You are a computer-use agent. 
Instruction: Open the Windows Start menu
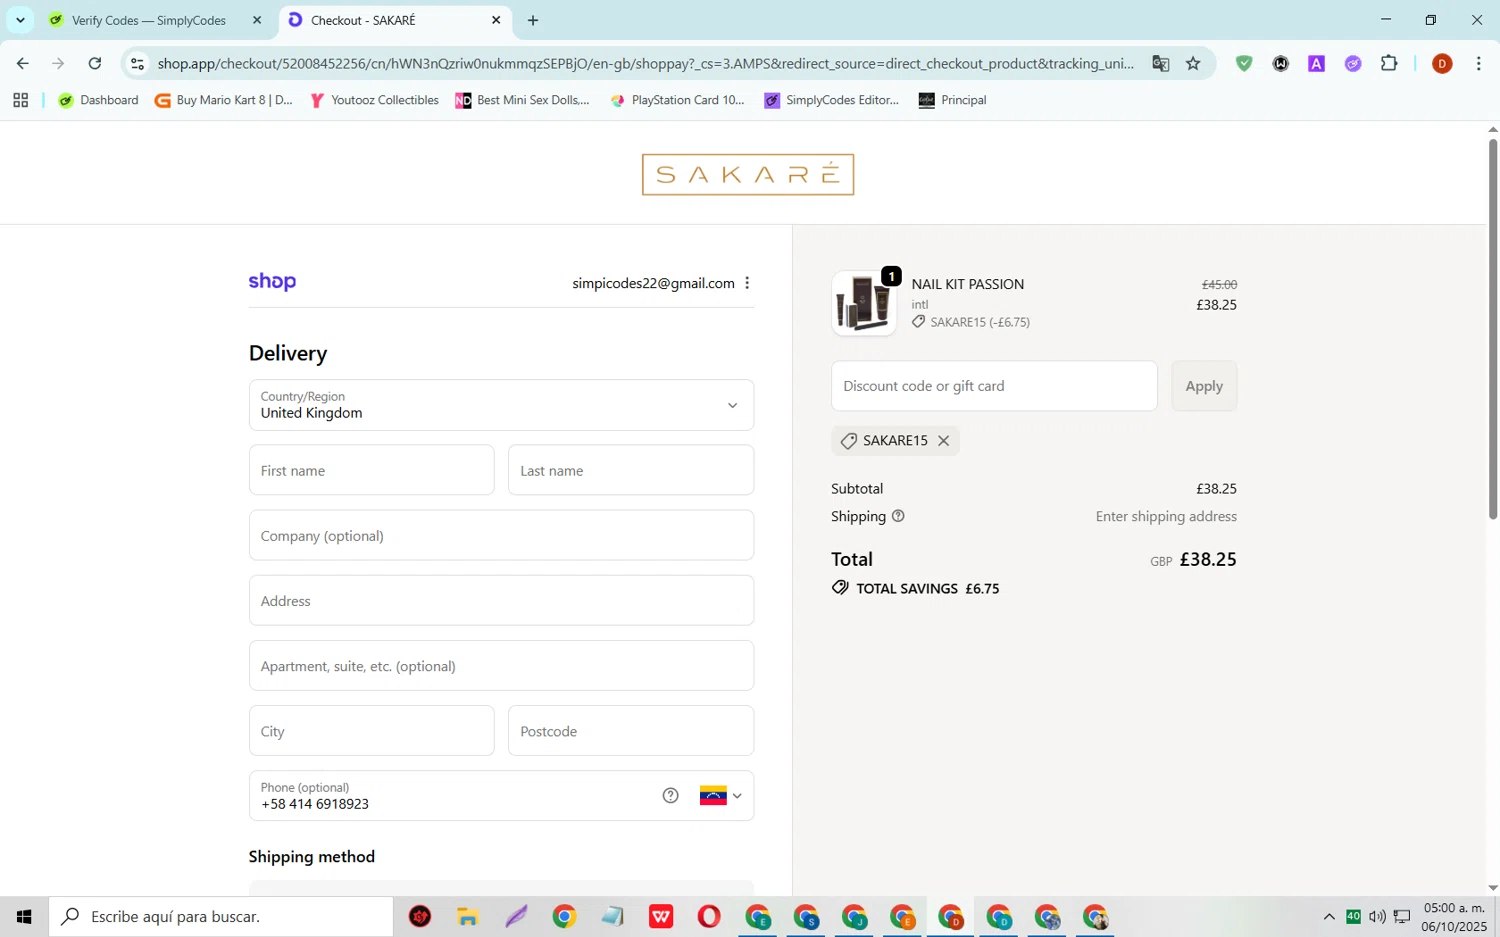[24, 916]
